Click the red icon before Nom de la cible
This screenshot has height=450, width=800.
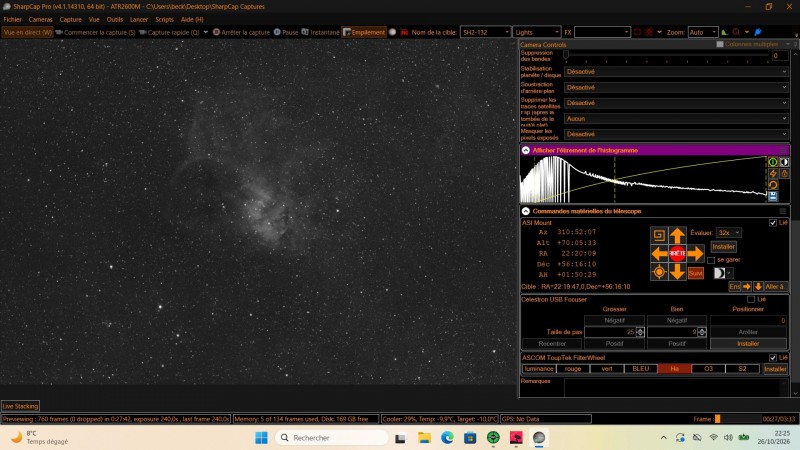pos(404,32)
